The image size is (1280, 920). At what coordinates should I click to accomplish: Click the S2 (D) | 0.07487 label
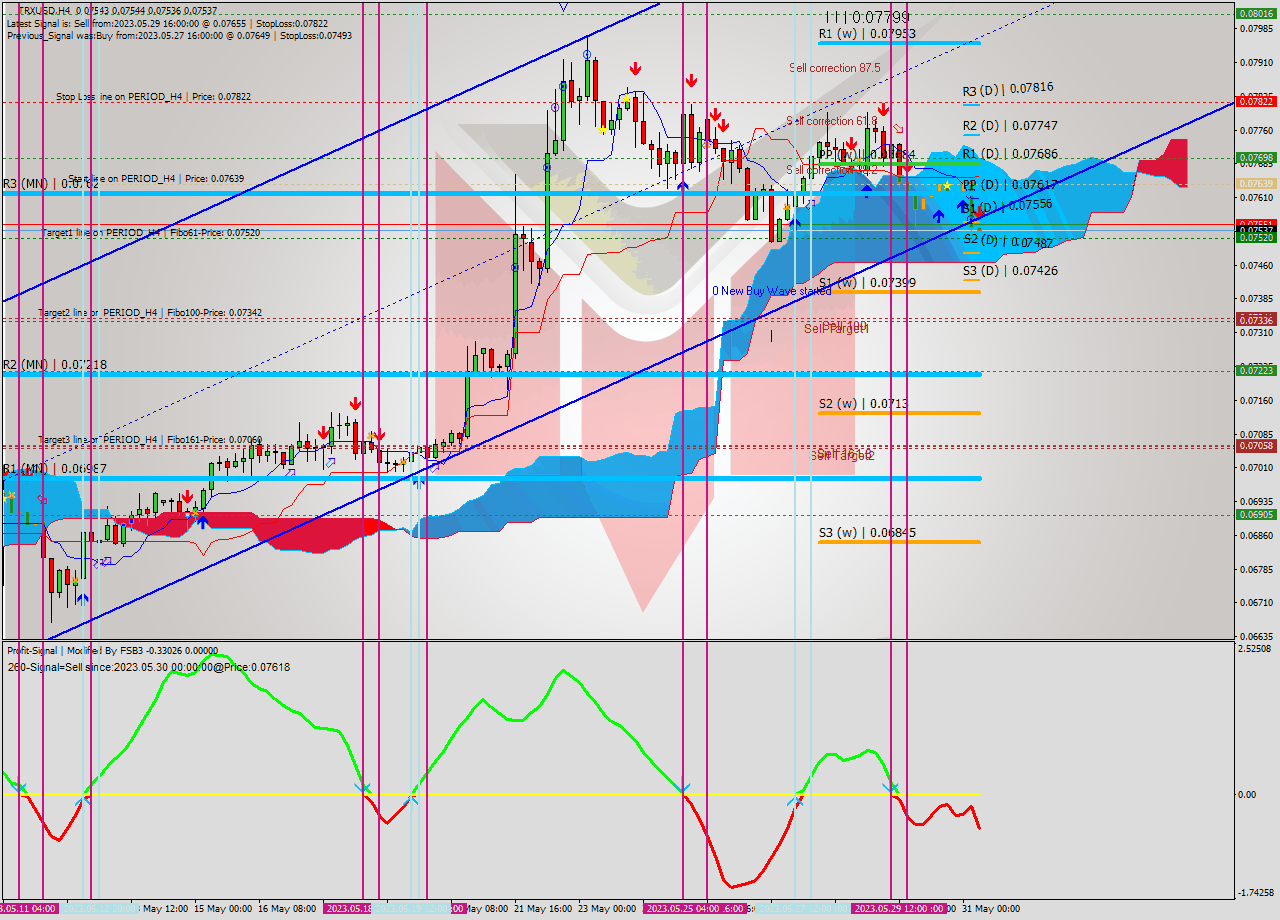[x=1010, y=242]
